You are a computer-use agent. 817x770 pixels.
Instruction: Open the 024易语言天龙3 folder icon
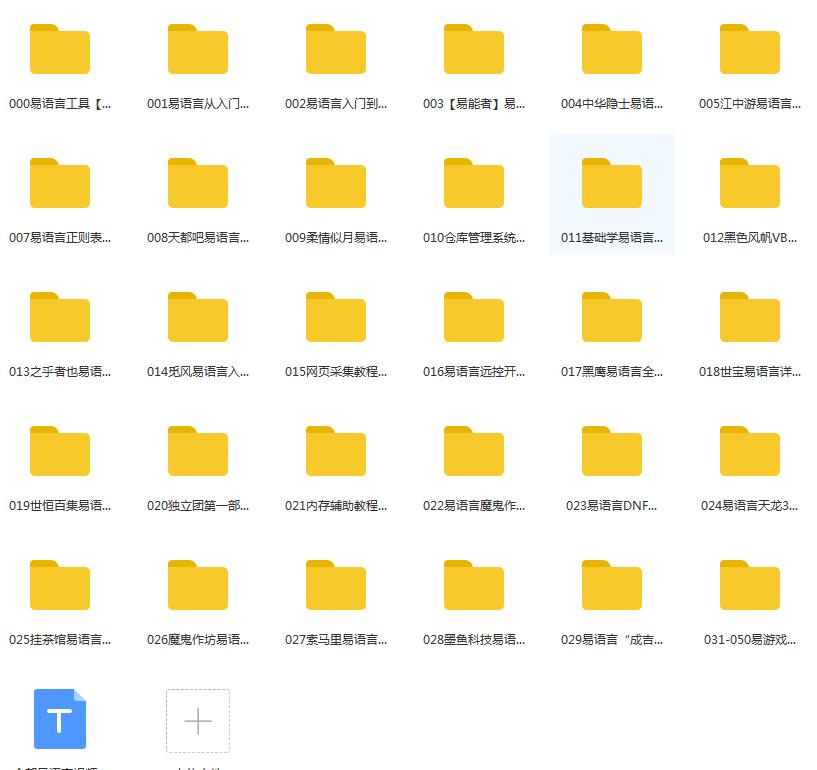750,451
